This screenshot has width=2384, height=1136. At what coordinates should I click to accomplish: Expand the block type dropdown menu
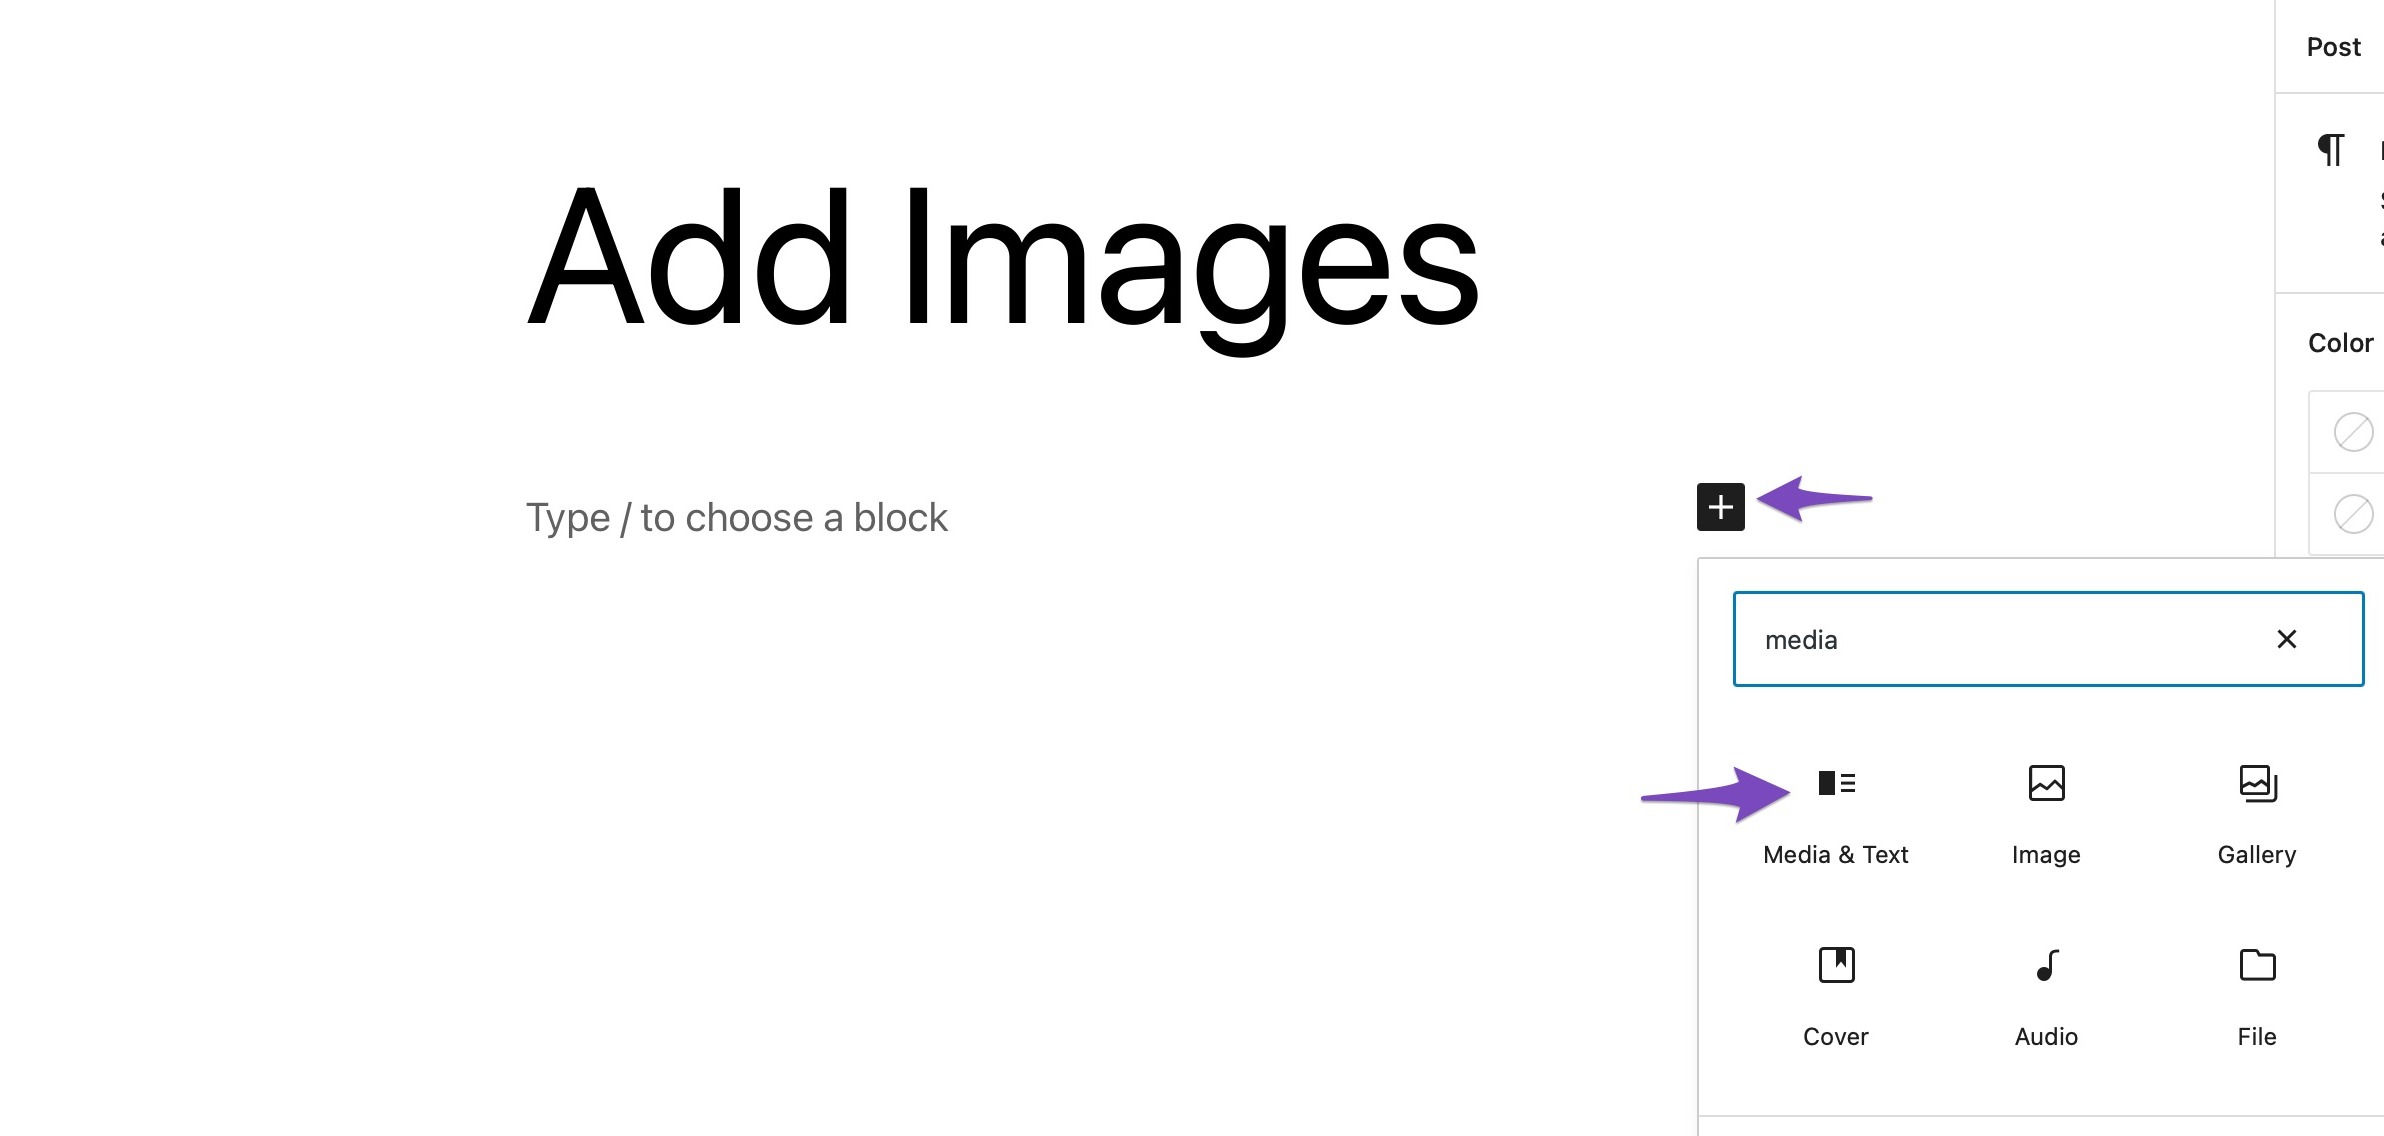(x=1720, y=506)
